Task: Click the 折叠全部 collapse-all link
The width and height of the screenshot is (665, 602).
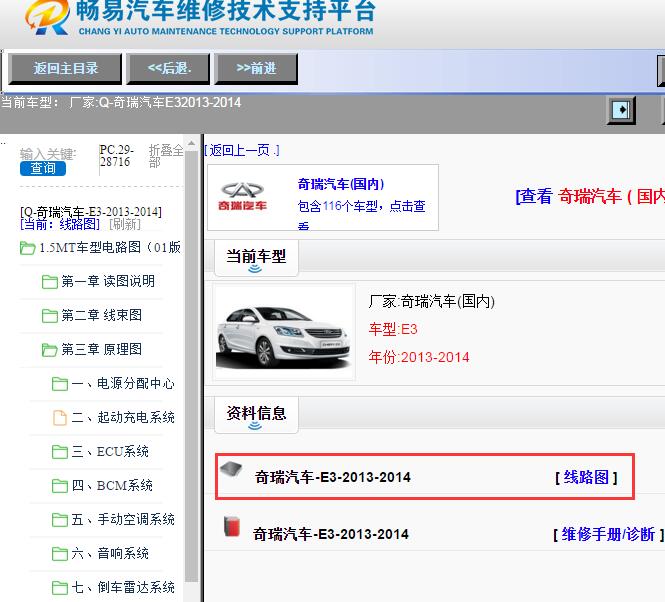Action: coord(166,156)
